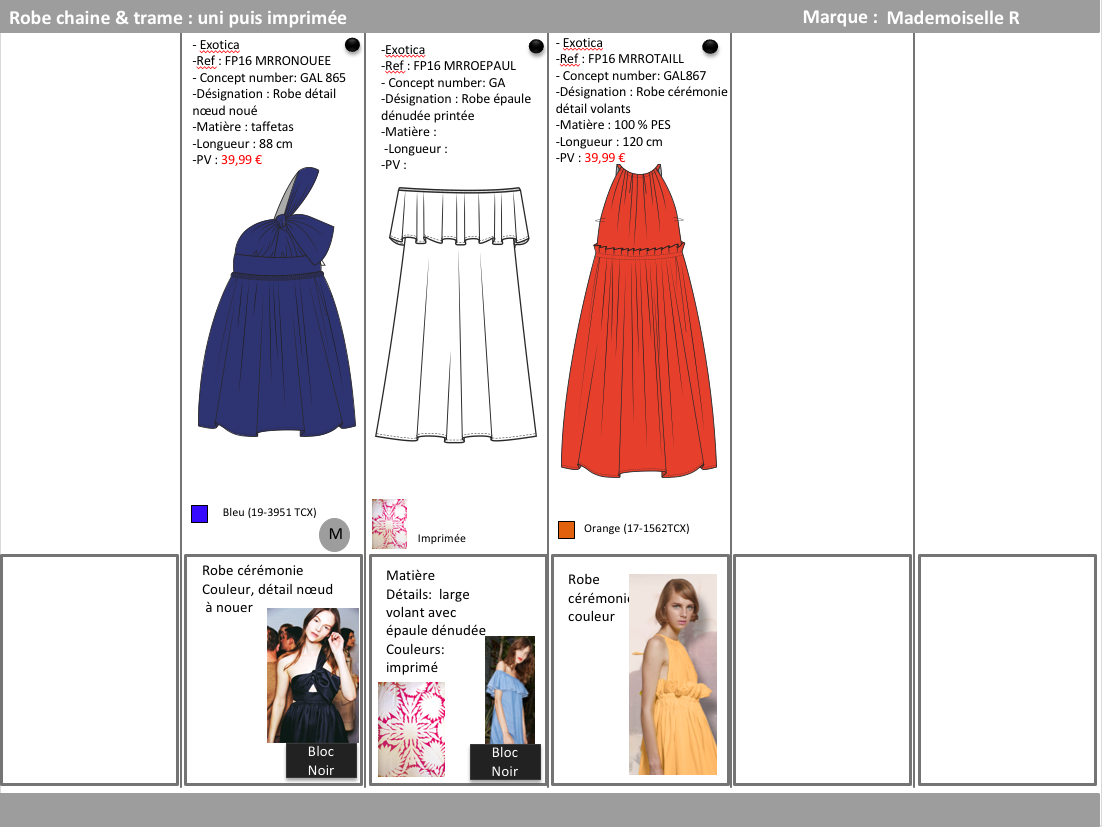1102x827 pixels.
Task: Click the empty note box right of yellow dress
Action: pyautogui.click(x=822, y=670)
